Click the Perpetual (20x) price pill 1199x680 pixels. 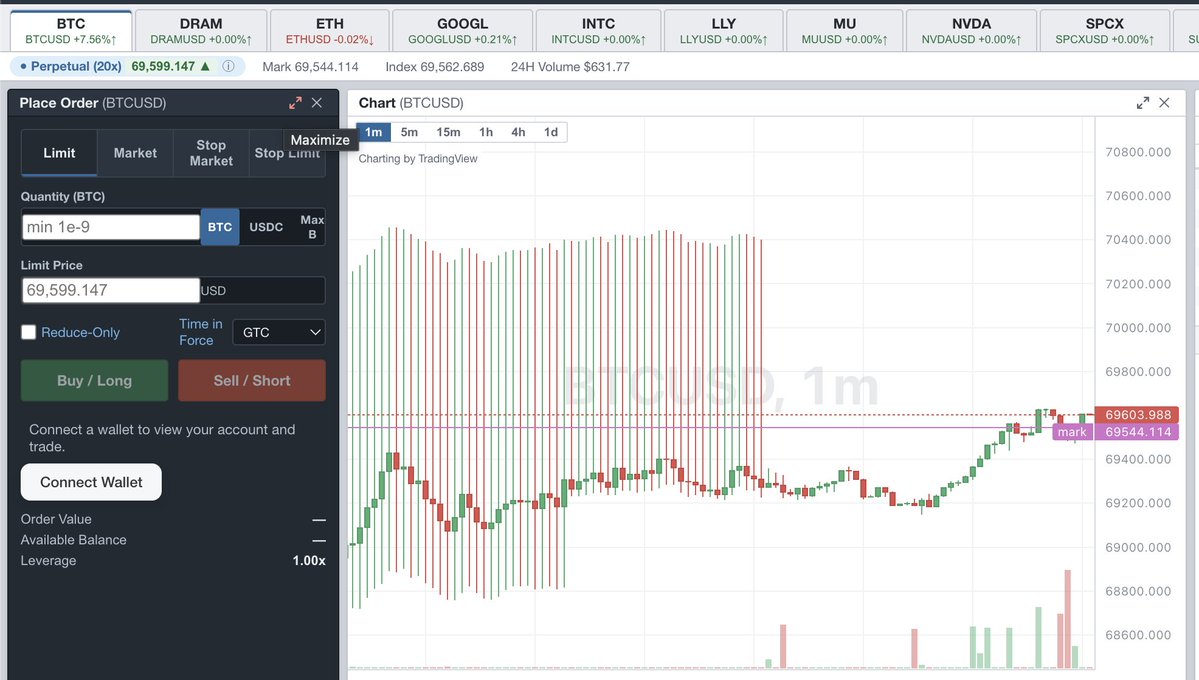tap(127, 67)
